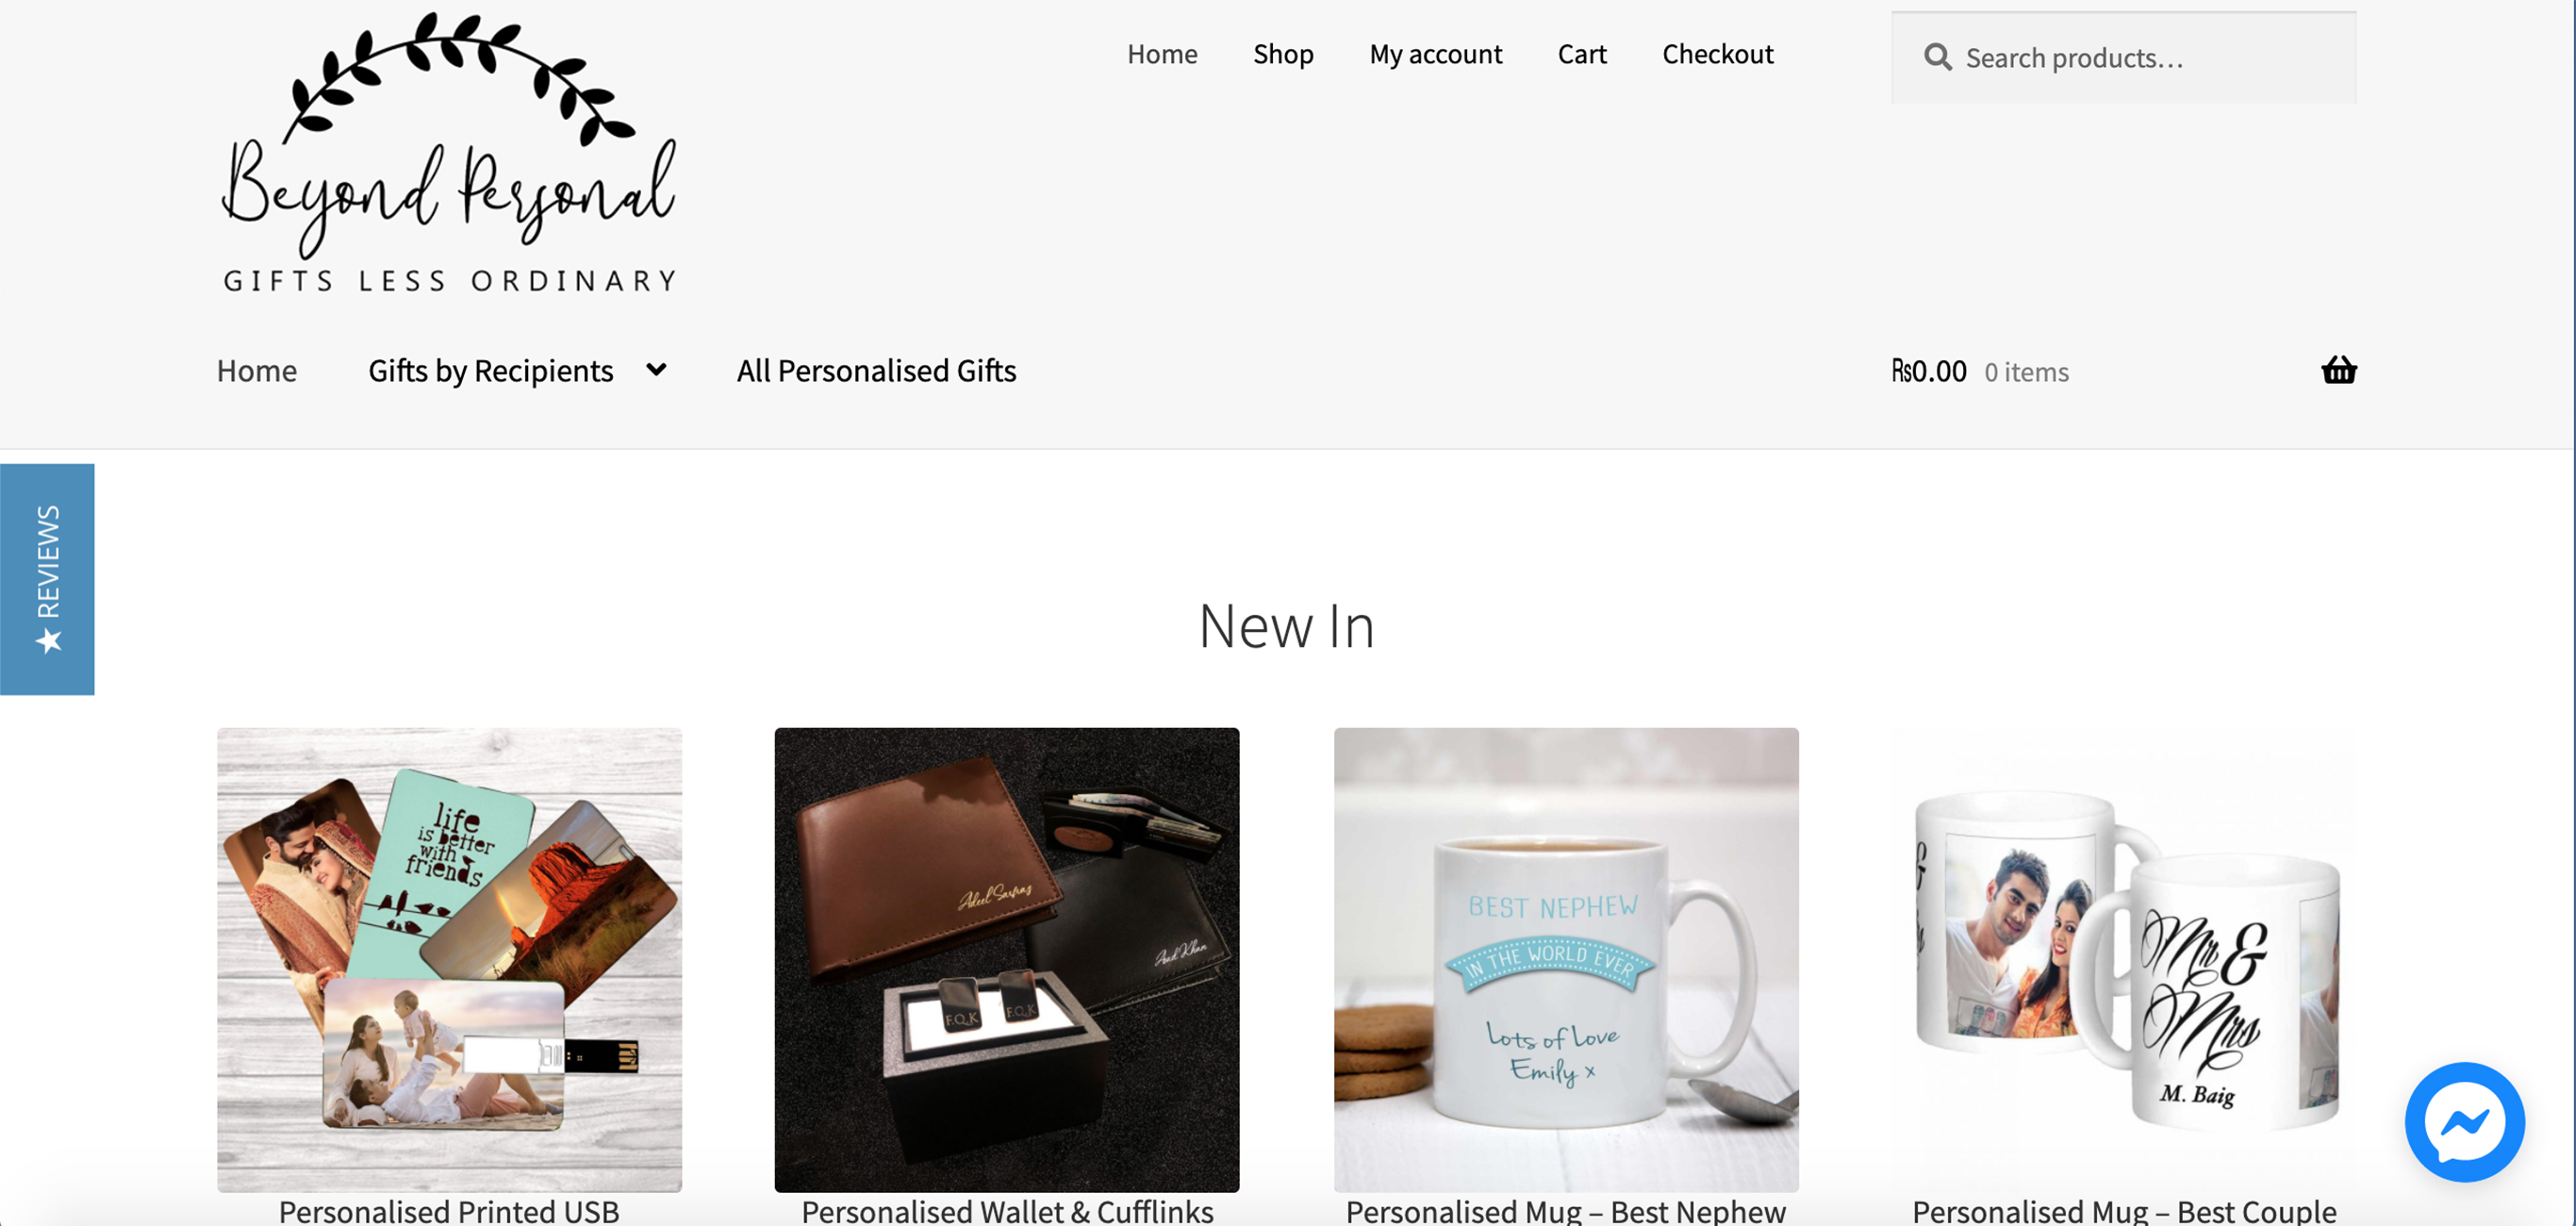Open the Wallet & Cufflinks product image
The width and height of the screenshot is (2576, 1226).
tap(1006, 959)
